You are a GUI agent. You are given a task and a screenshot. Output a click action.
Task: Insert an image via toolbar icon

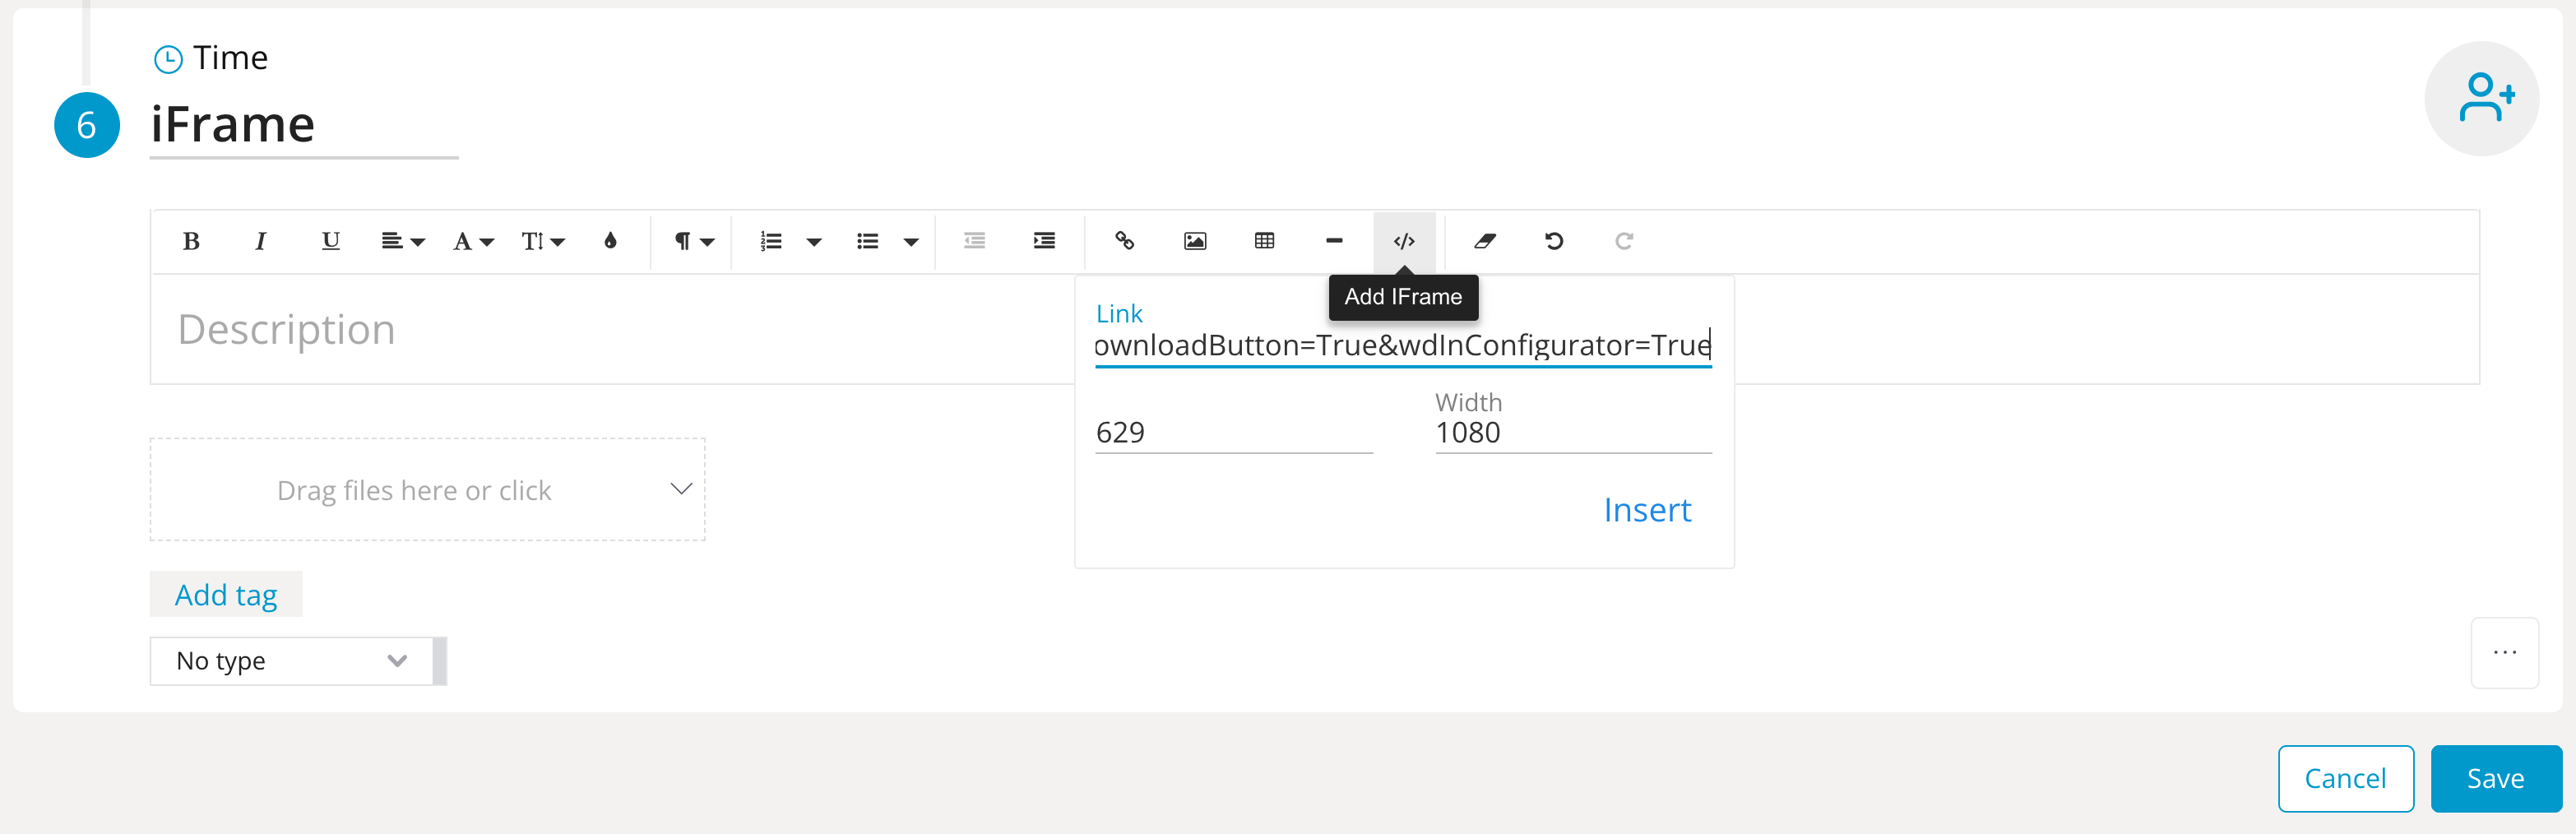coord(1194,241)
